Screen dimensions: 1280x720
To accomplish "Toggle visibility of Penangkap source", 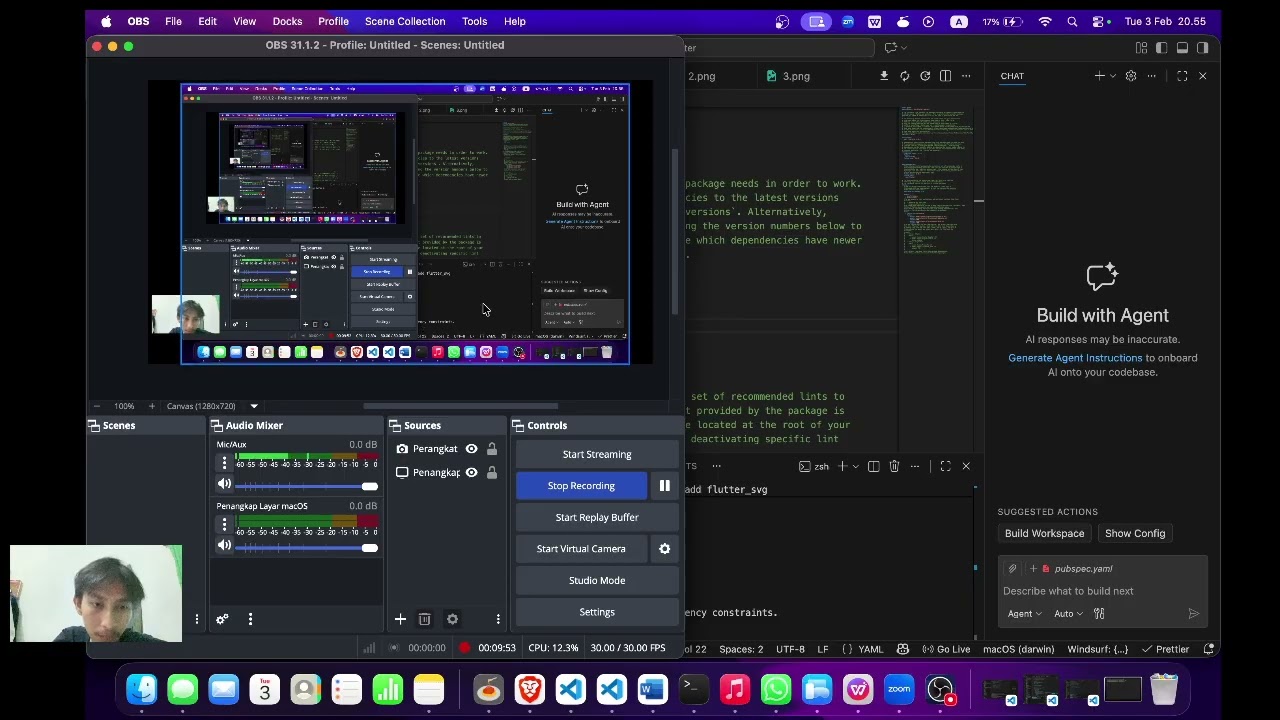I will (471, 473).
